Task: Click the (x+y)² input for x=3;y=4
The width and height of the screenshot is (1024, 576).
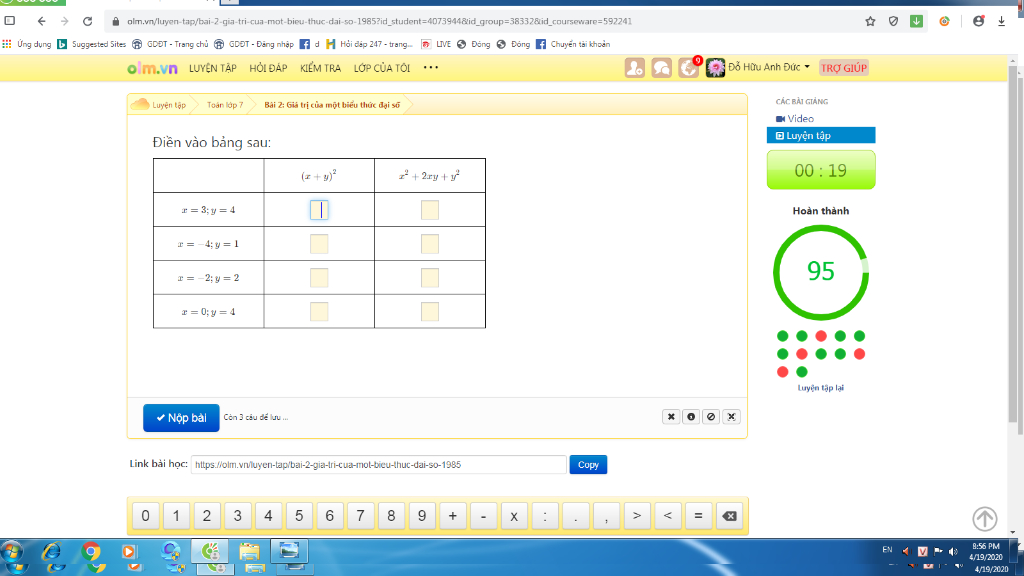Action: pyautogui.click(x=319, y=210)
